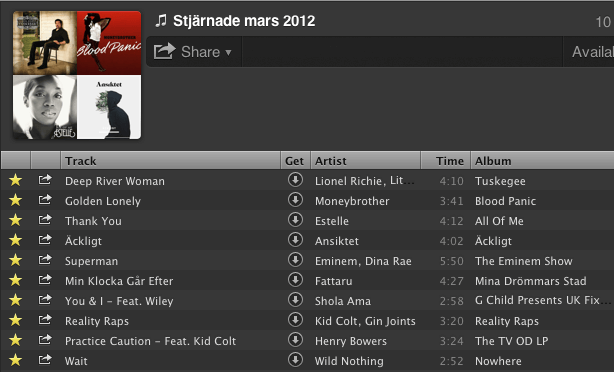Click the Get arrow for Min Klocka Går Efter

tap(295, 280)
